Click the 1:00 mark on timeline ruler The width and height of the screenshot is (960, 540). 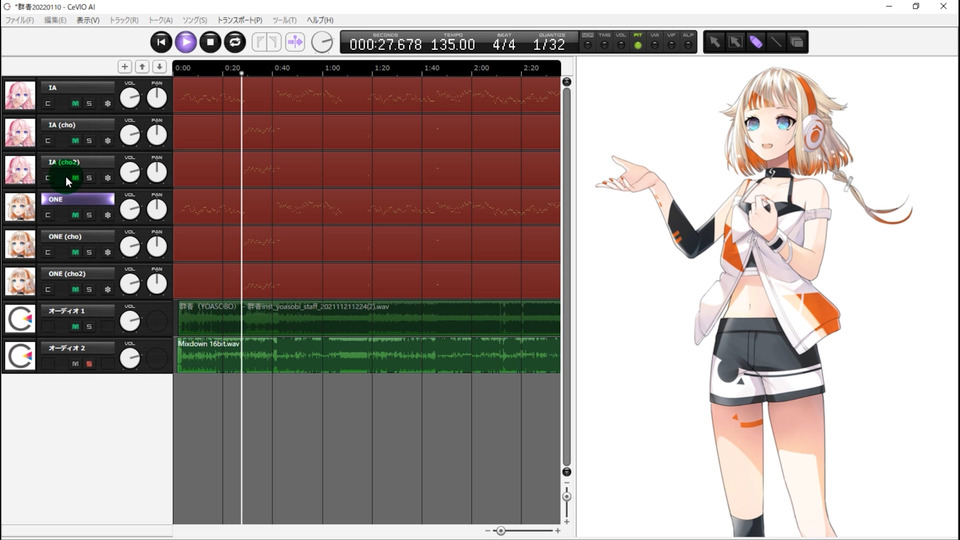(332, 68)
